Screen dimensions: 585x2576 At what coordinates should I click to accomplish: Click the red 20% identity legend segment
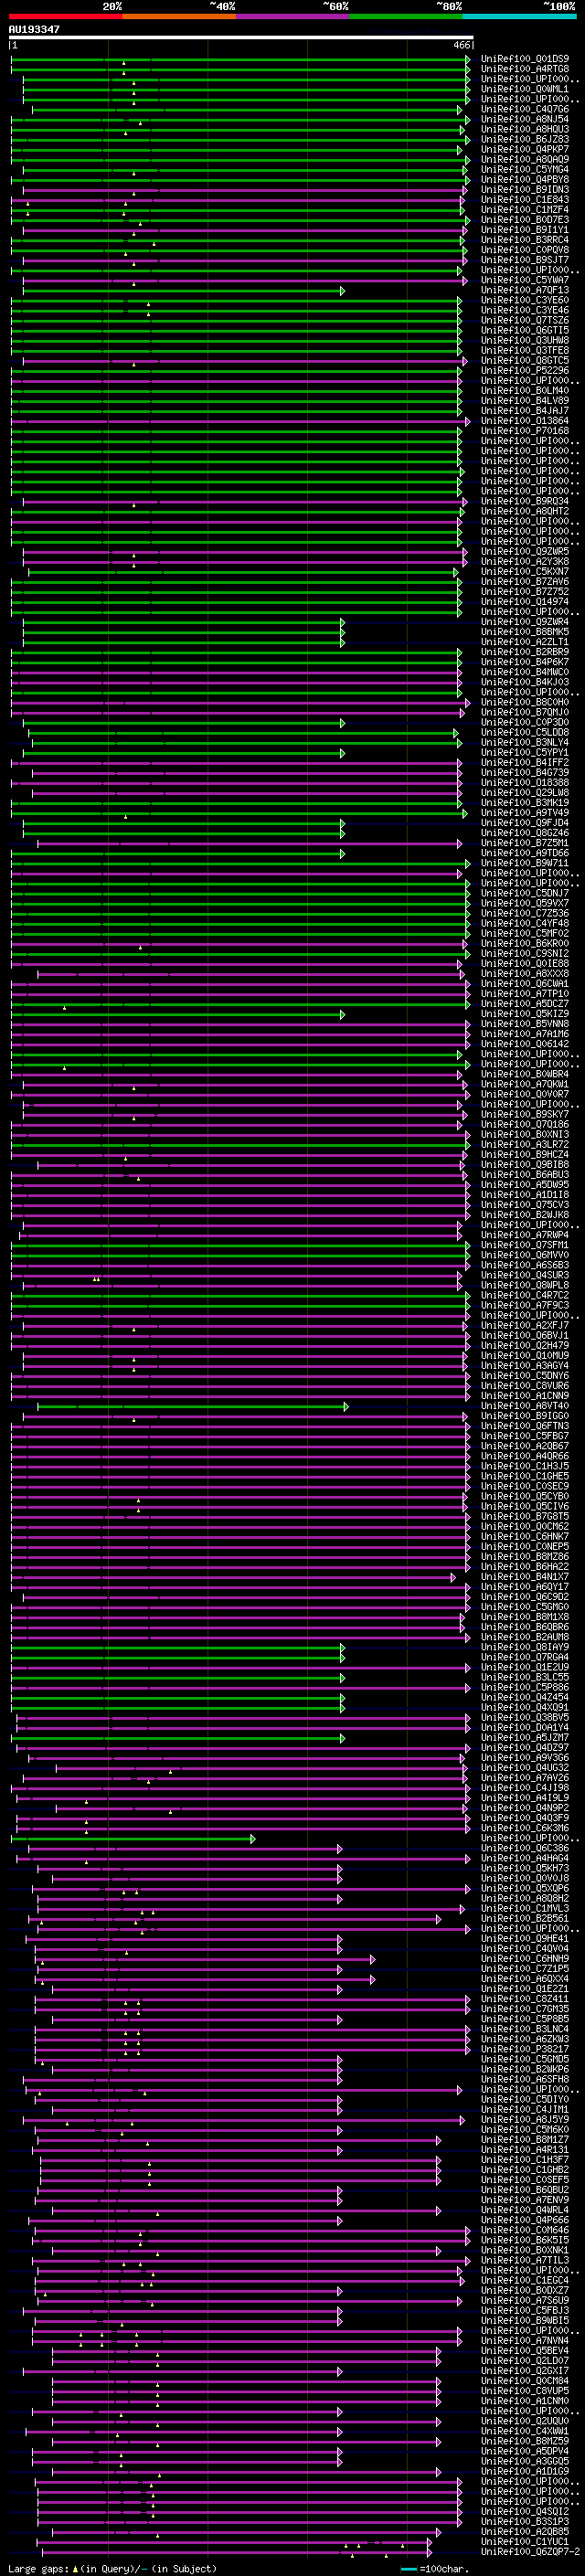[65, 16]
